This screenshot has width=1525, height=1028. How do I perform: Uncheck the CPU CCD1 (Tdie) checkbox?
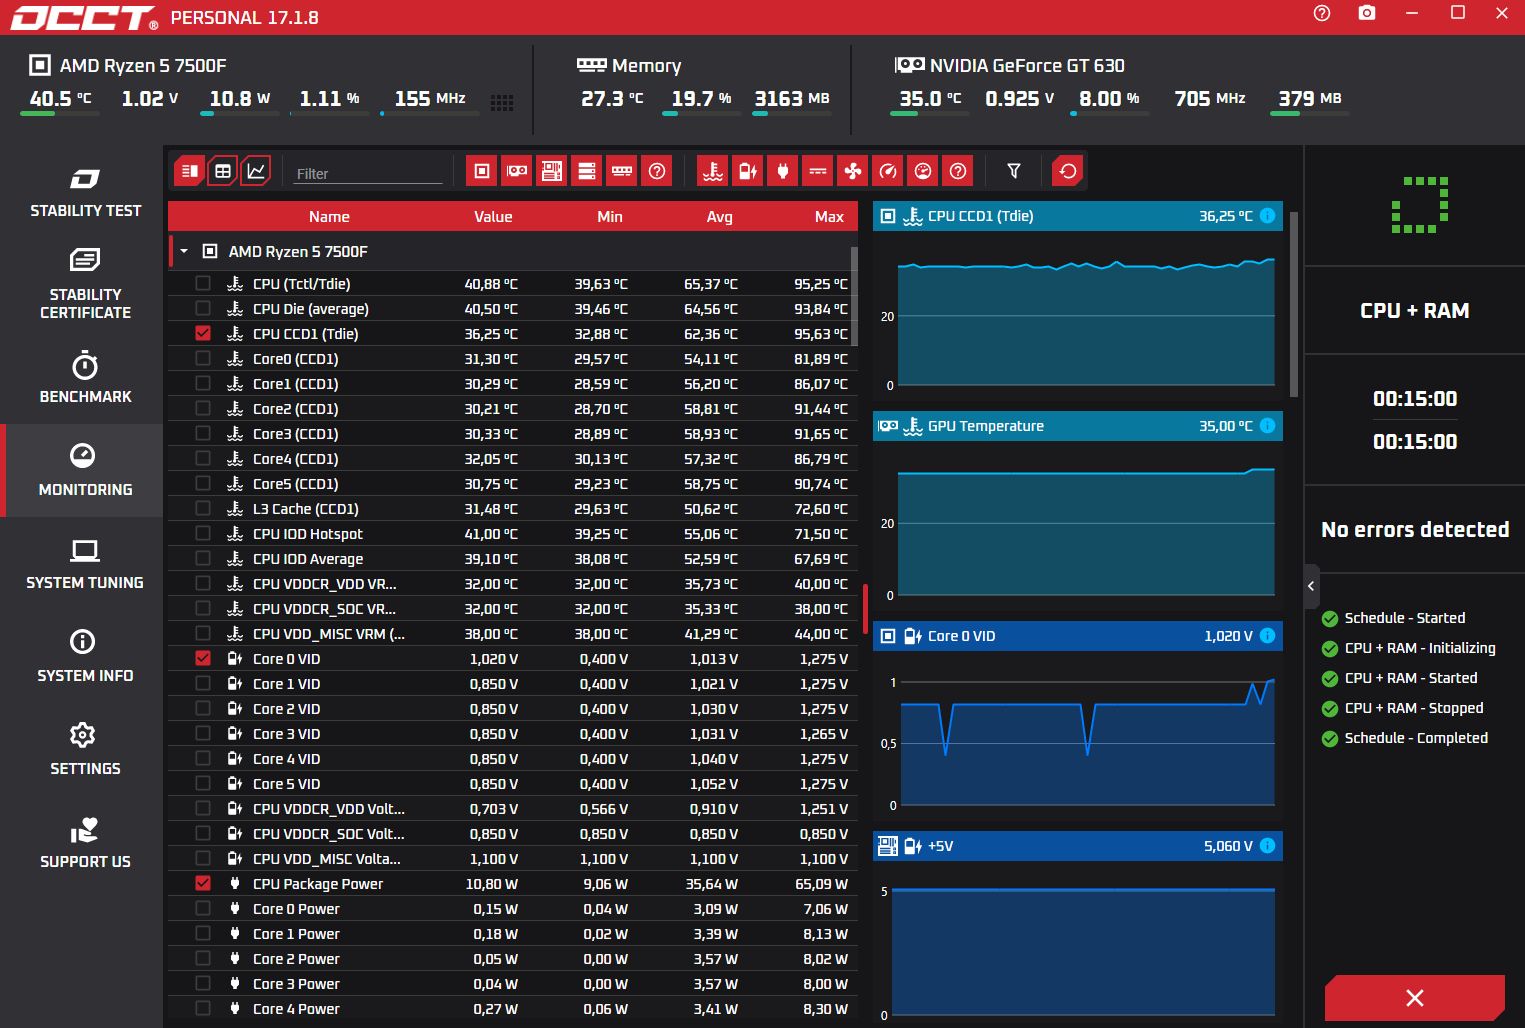(203, 334)
